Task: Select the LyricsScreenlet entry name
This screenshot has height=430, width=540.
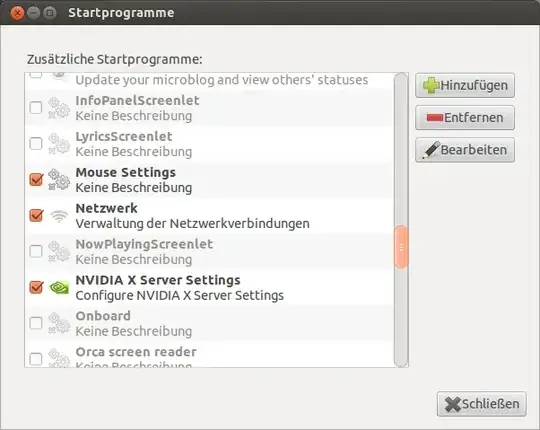Action: pyautogui.click(x=124, y=136)
